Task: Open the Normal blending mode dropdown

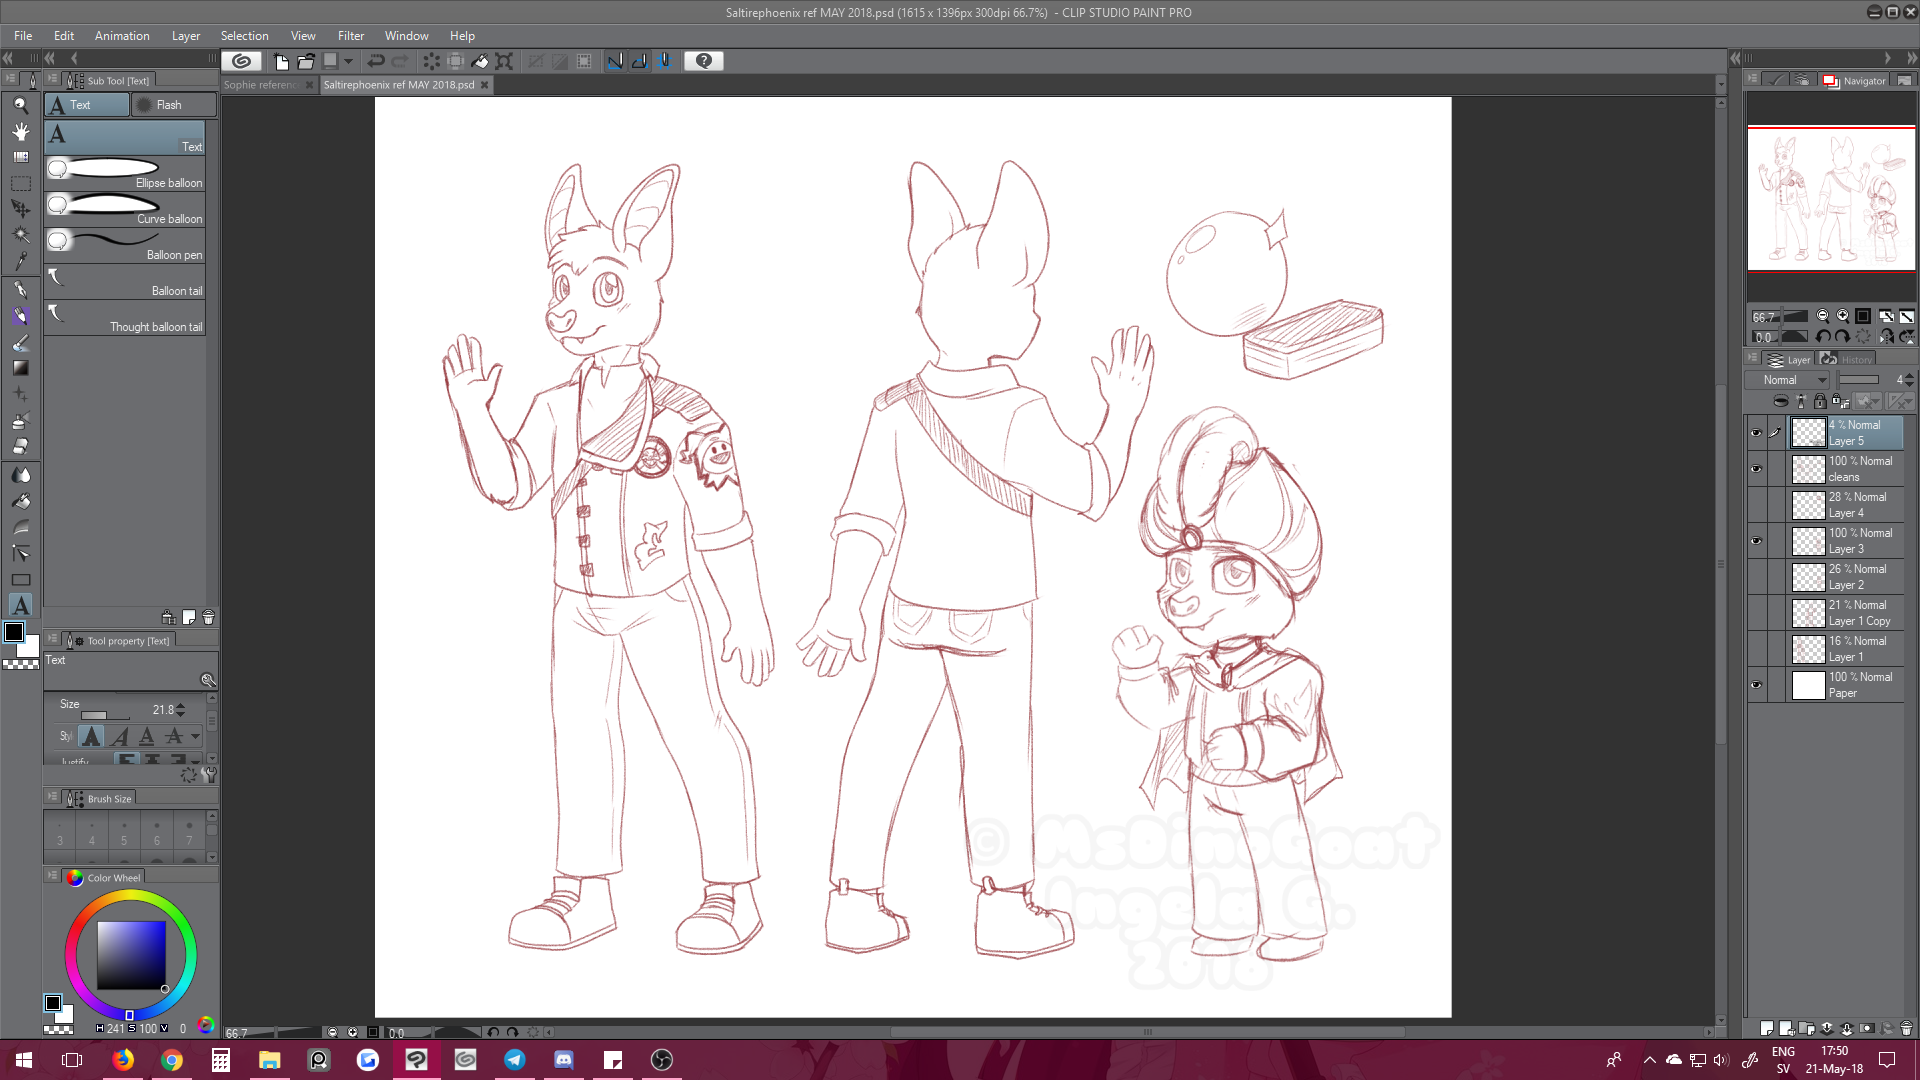Action: click(1788, 380)
